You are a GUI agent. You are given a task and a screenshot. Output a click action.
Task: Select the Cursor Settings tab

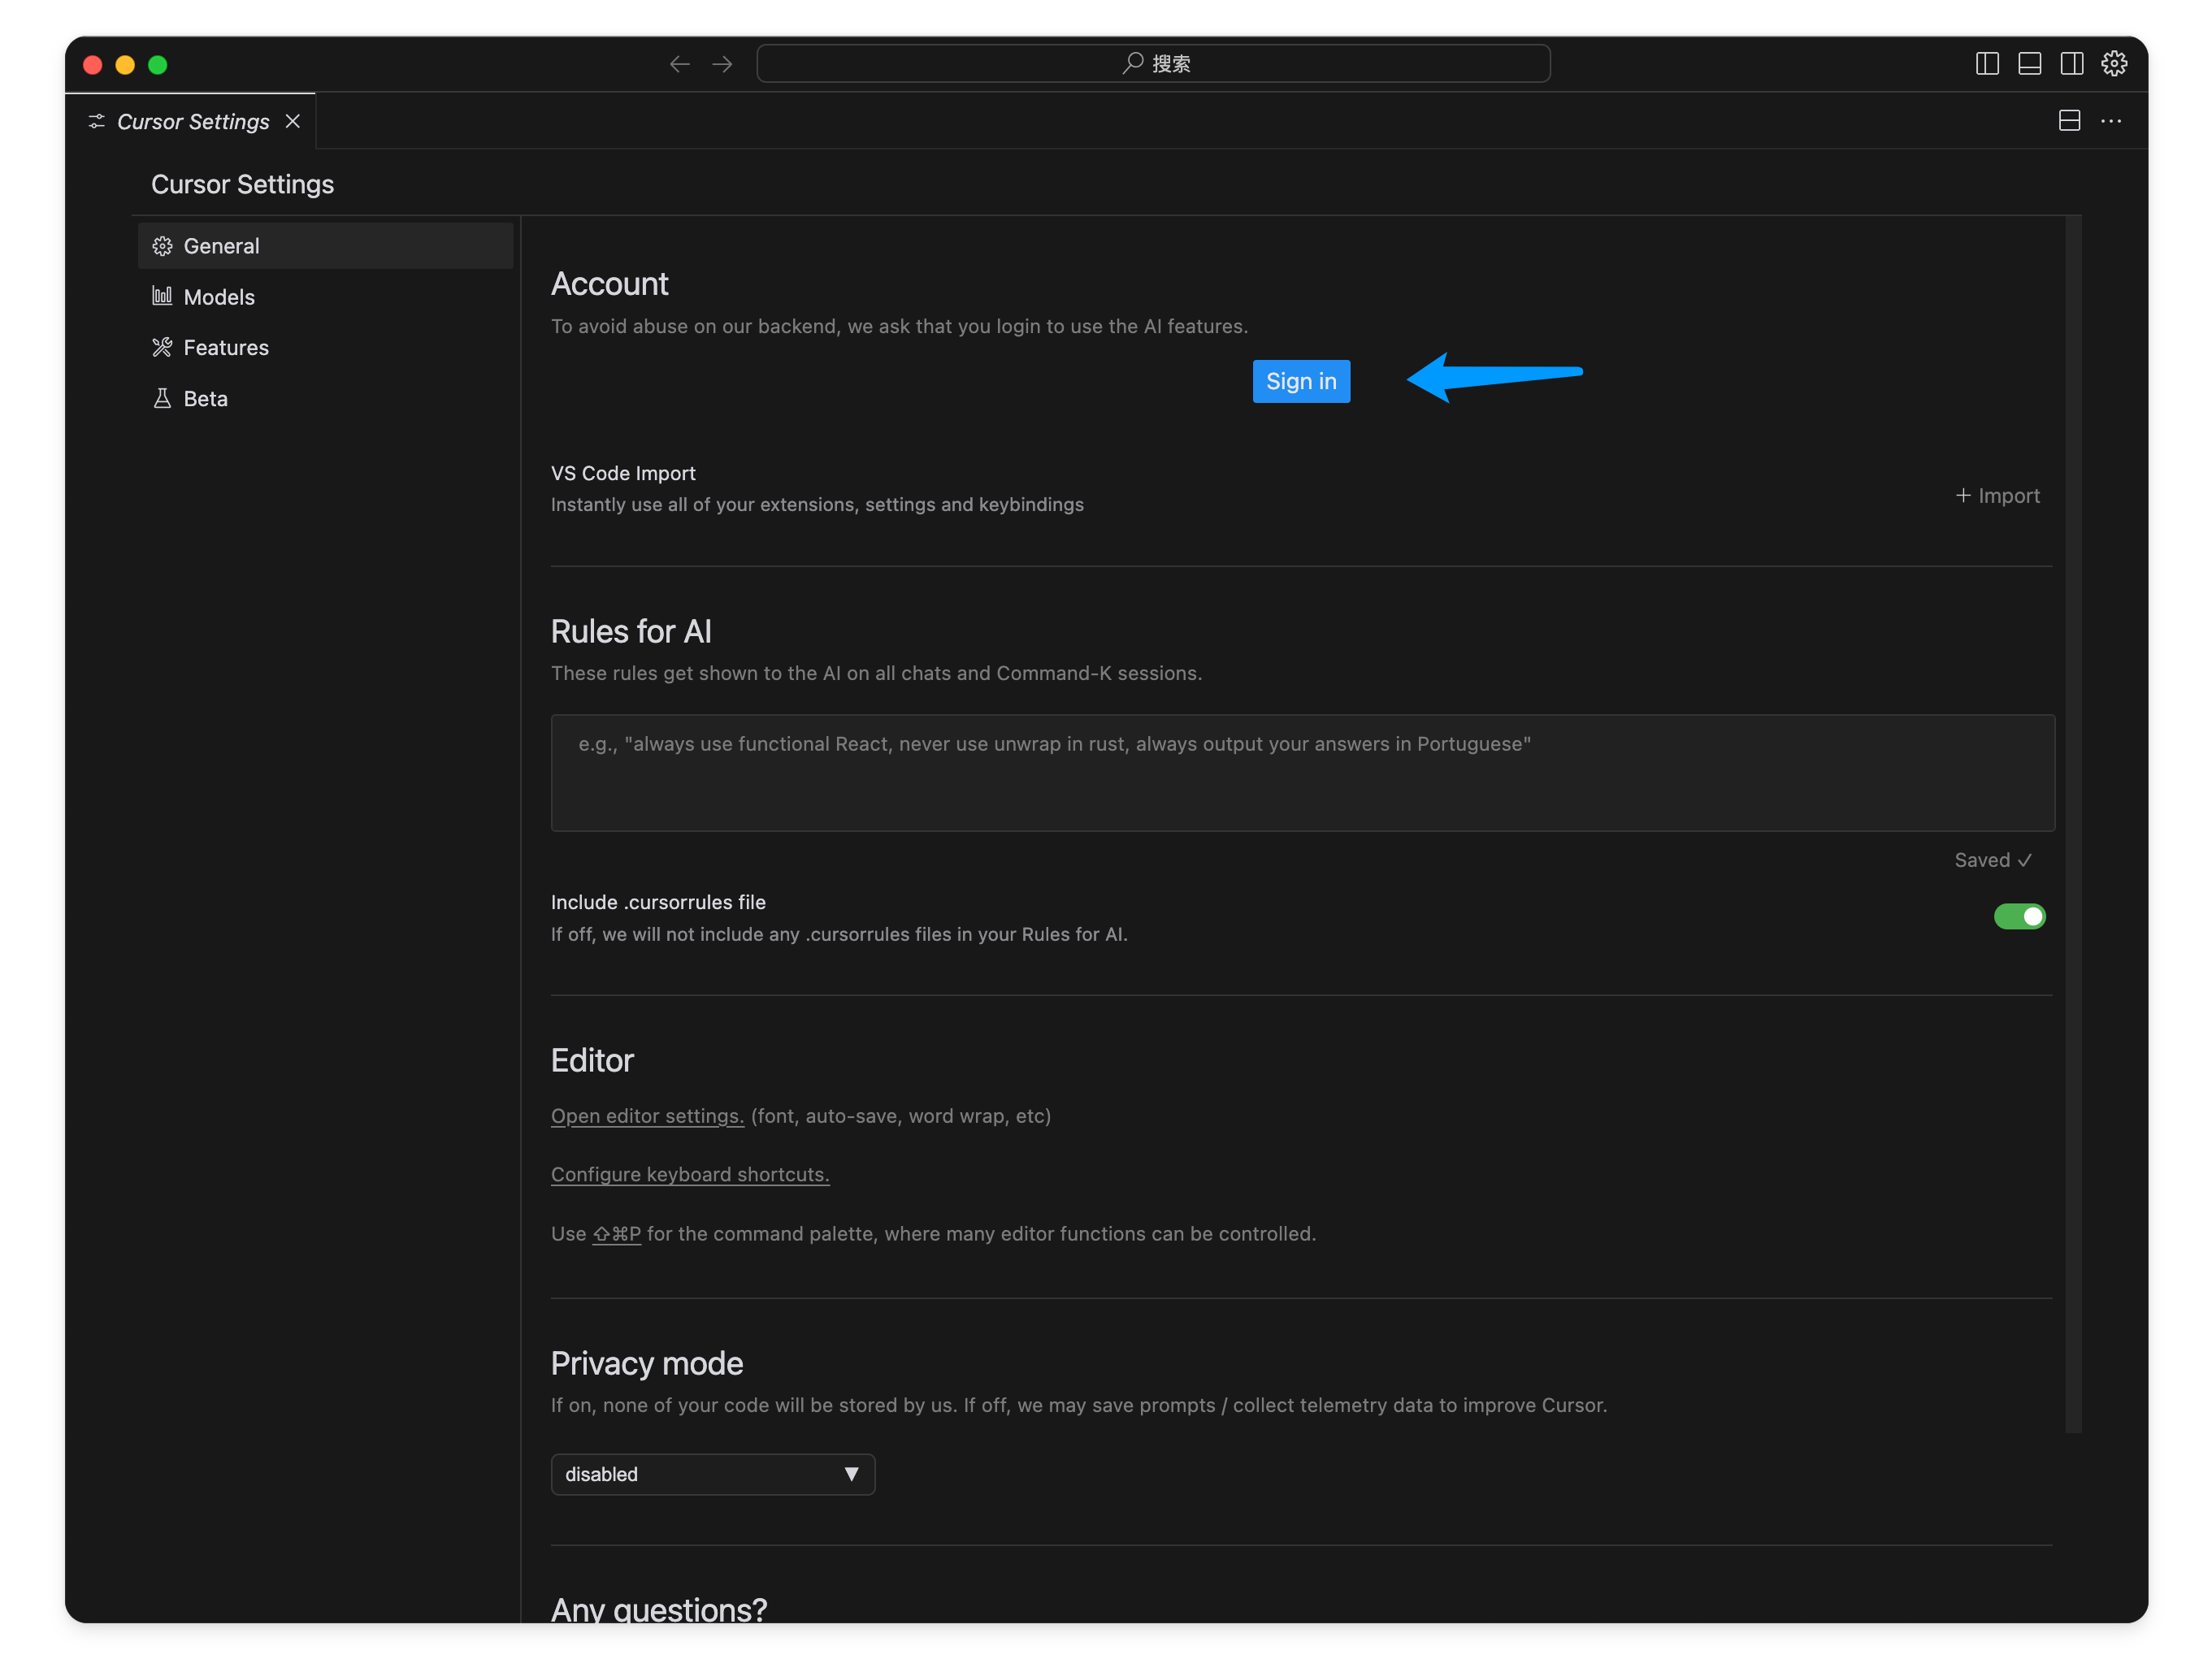coord(190,121)
